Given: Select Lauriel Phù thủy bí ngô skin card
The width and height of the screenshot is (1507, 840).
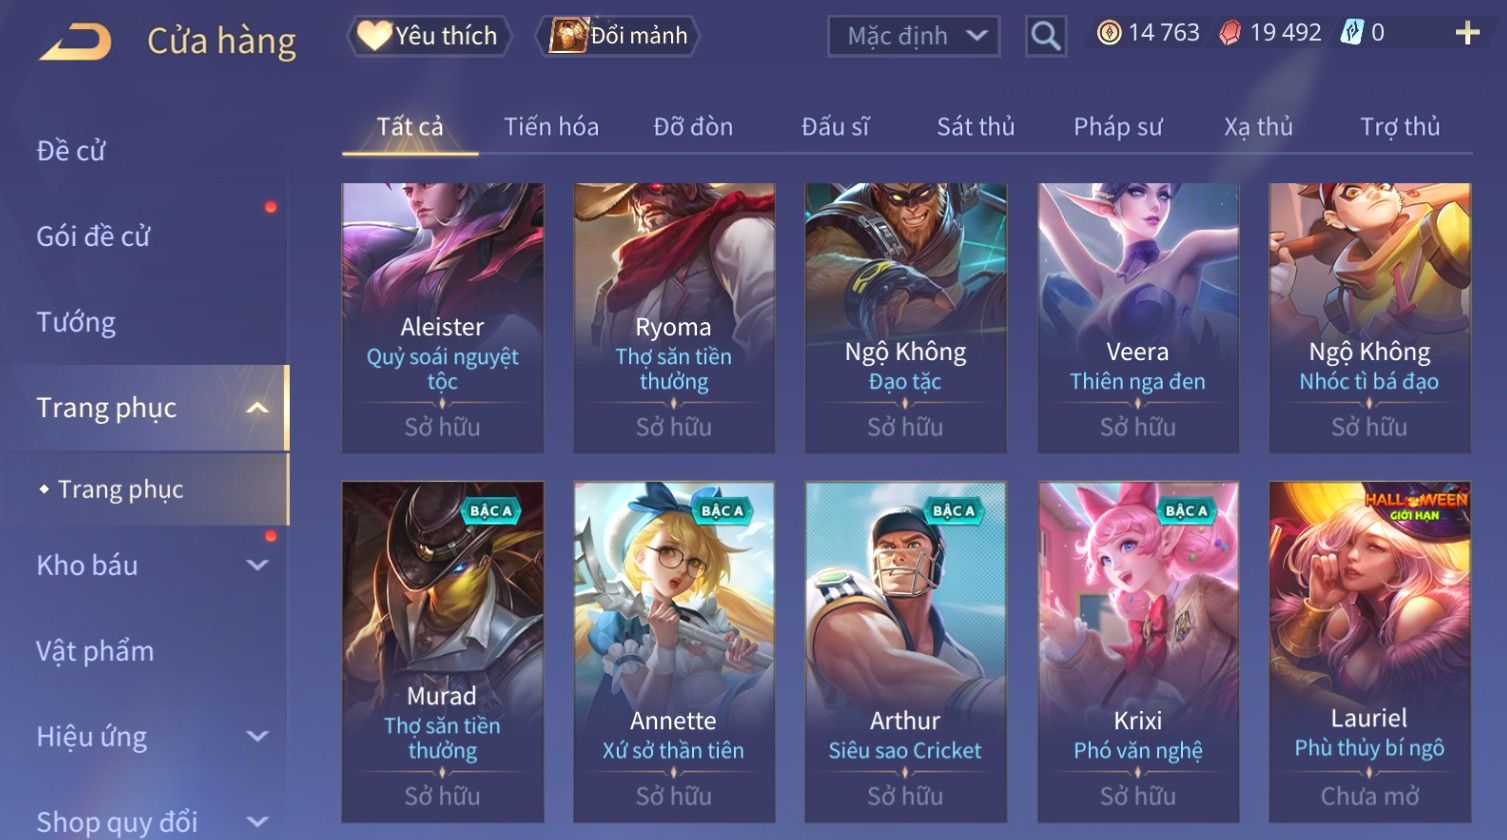Looking at the screenshot, I should click(x=1369, y=652).
